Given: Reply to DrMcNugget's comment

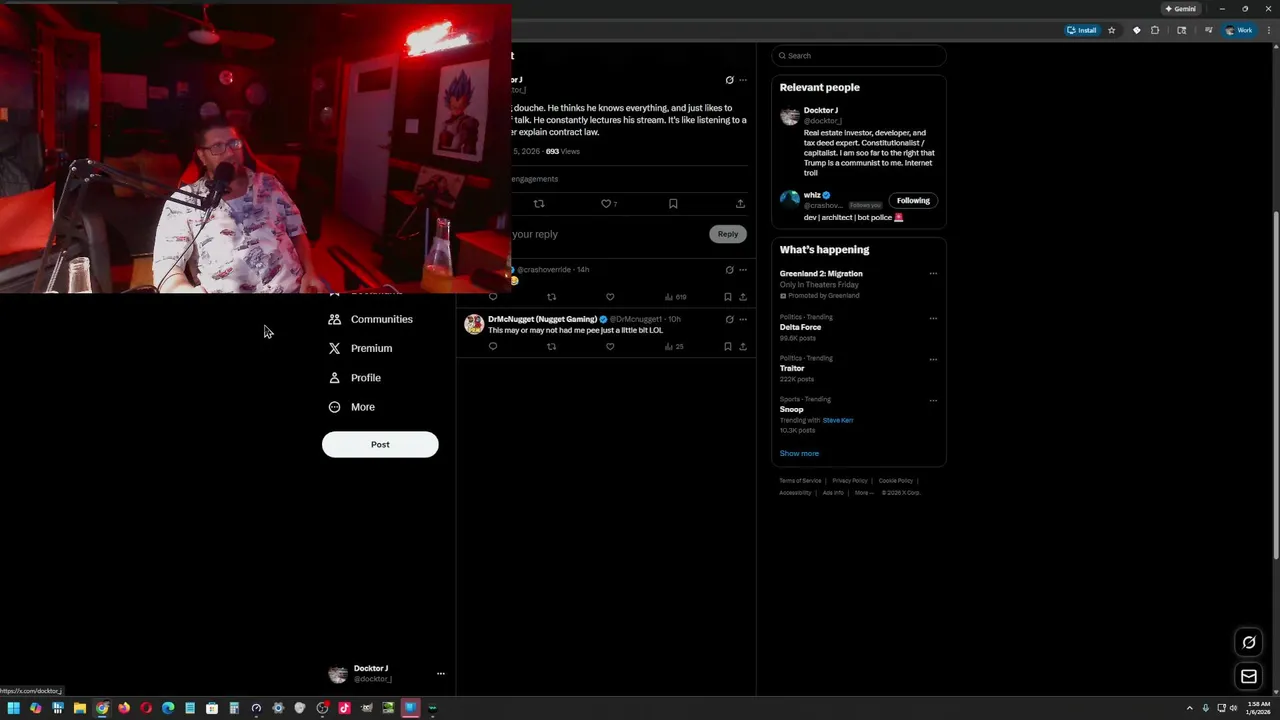Looking at the screenshot, I should pos(492,347).
